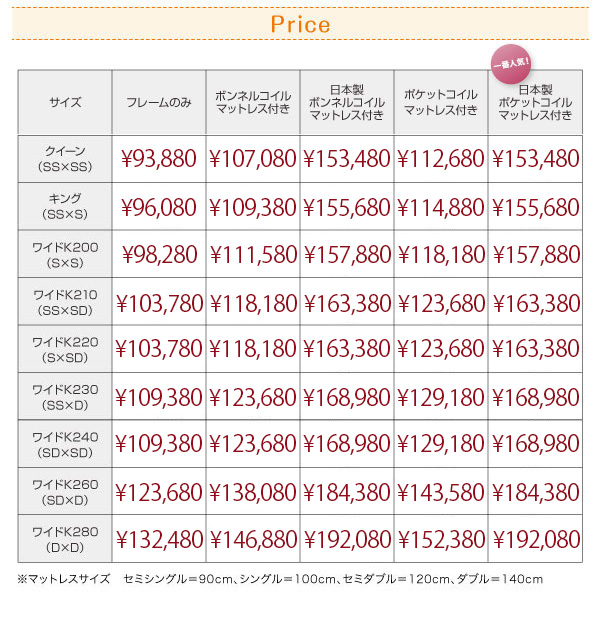Screen dimensions: 600x618
Task: Choose the ワイドK200 (S×S) row label
Action: [65, 255]
